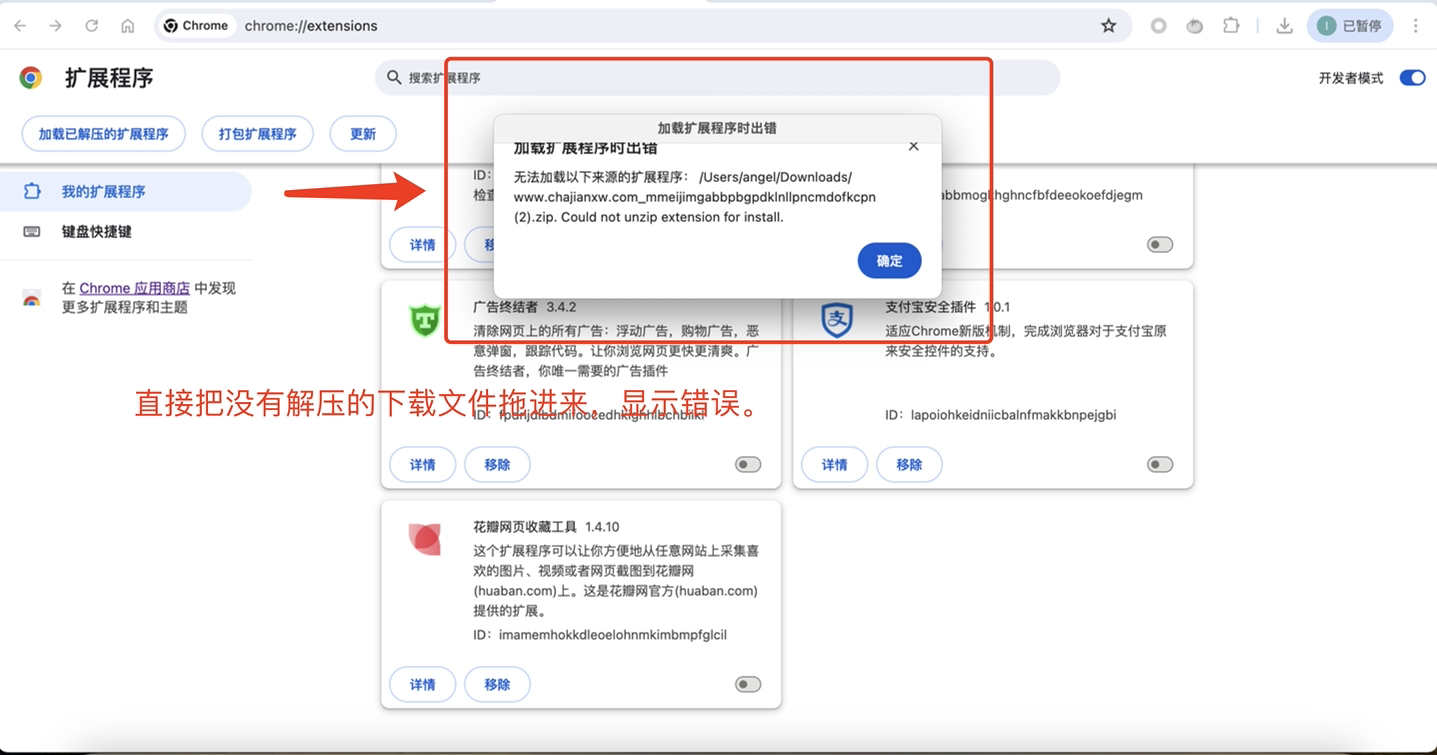Open the Chrome 应用商店 link
The image size is (1437, 755).
[134, 288]
